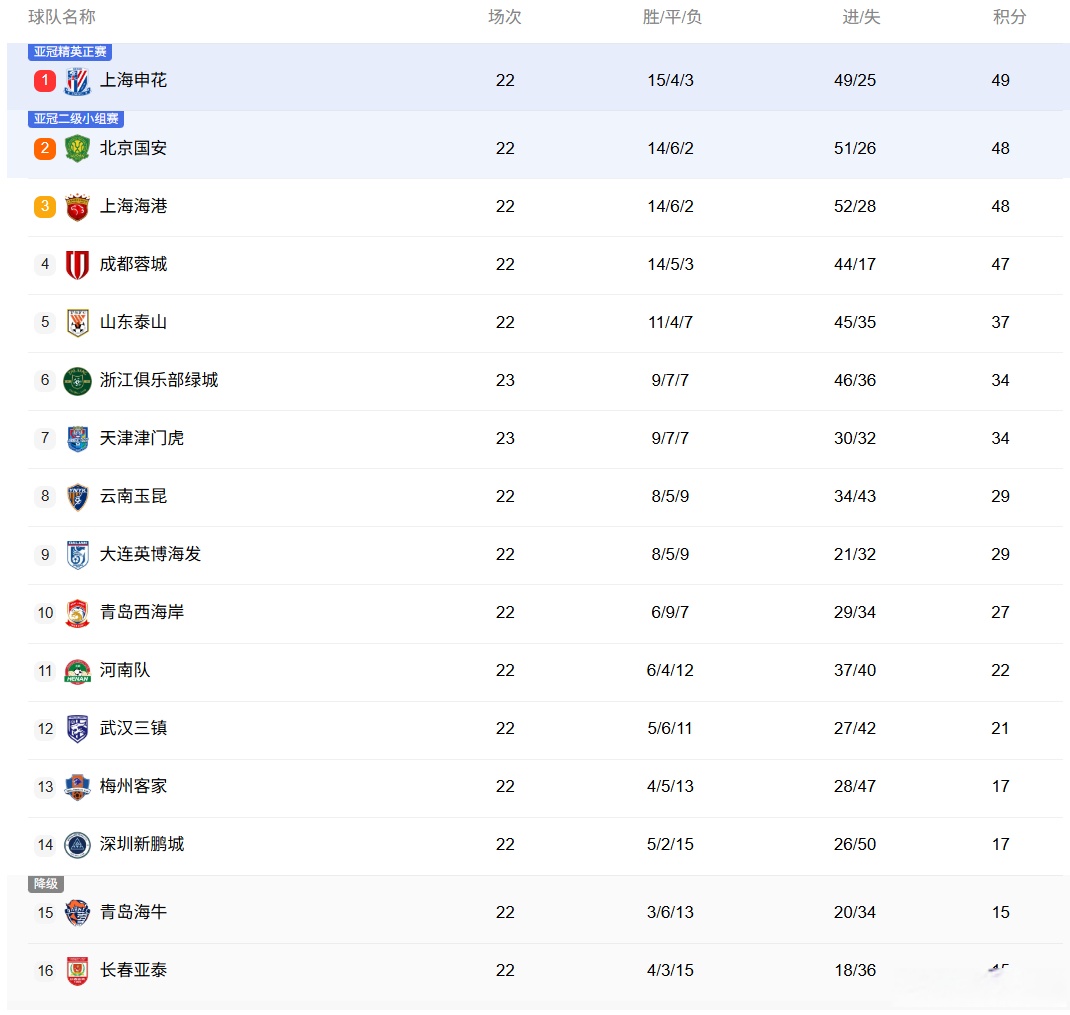
Task: Click the Chengdu Rongcheng (成都蓉城) team crest
Action: click(x=77, y=265)
